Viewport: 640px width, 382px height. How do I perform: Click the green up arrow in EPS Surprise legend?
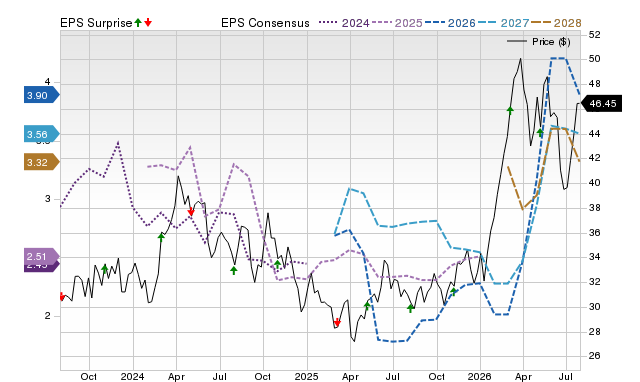tap(138, 22)
